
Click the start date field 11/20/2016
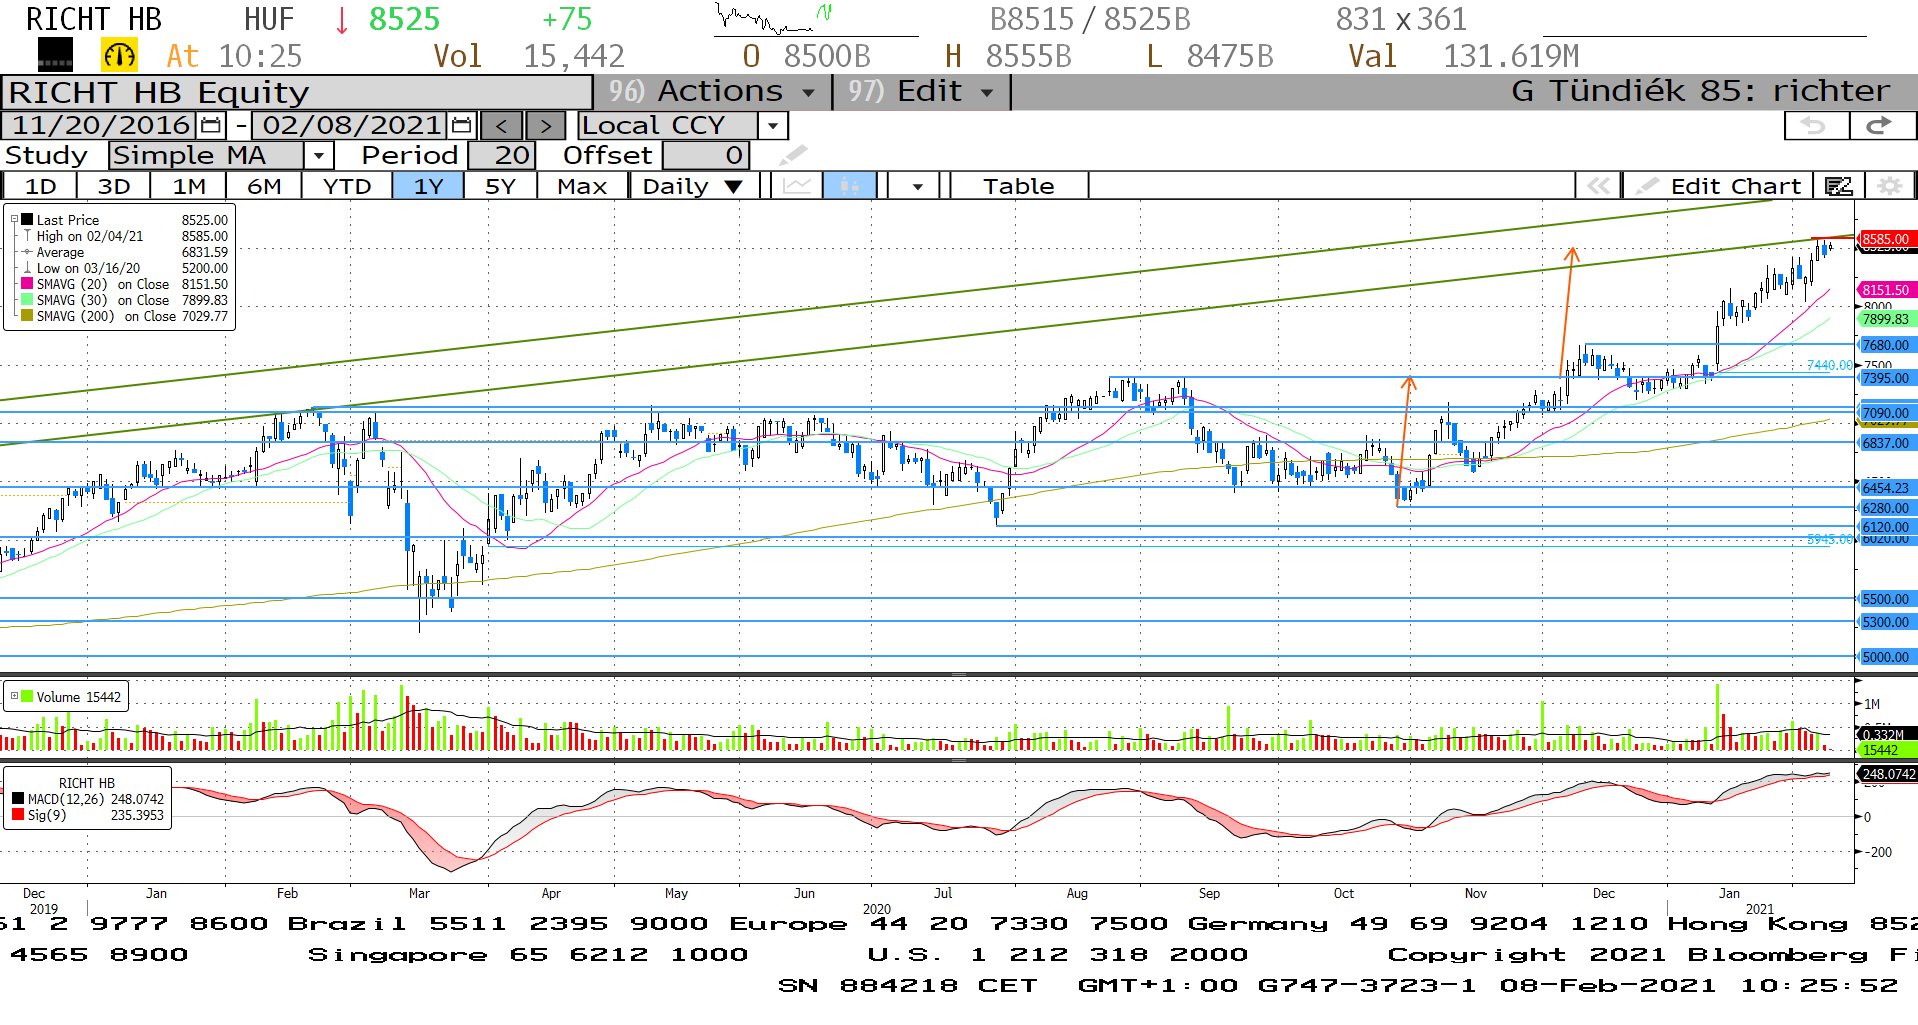[100, 126]
